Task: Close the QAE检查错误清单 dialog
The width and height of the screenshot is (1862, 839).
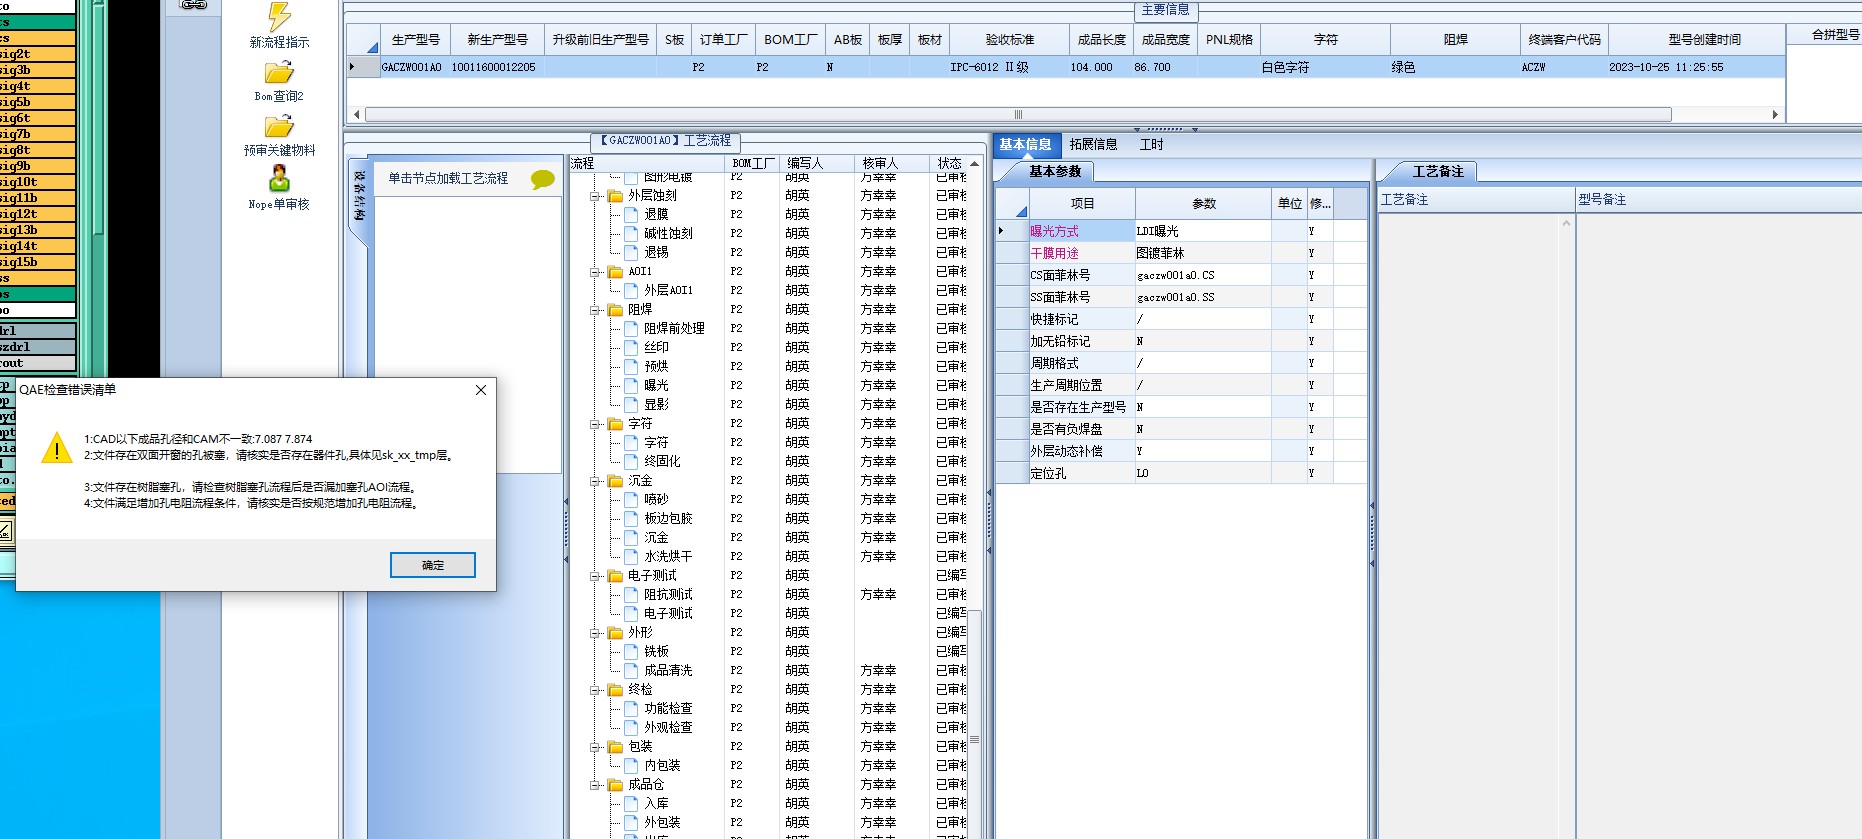Action: pos(481,390)
